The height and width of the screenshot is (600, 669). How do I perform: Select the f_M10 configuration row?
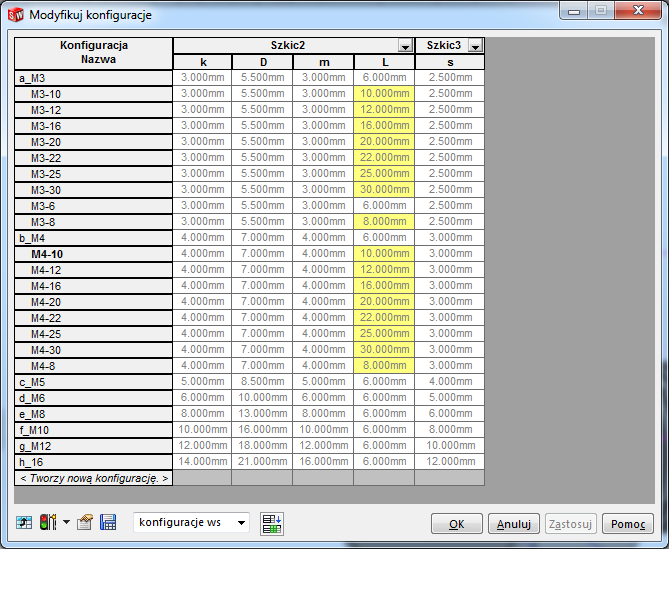pyautogui.click(x=93, y=430)
